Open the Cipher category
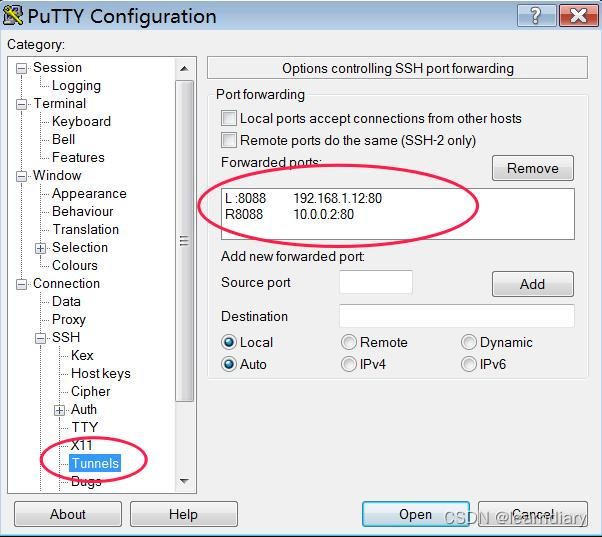The image size is (602, 537). [91, 392]
